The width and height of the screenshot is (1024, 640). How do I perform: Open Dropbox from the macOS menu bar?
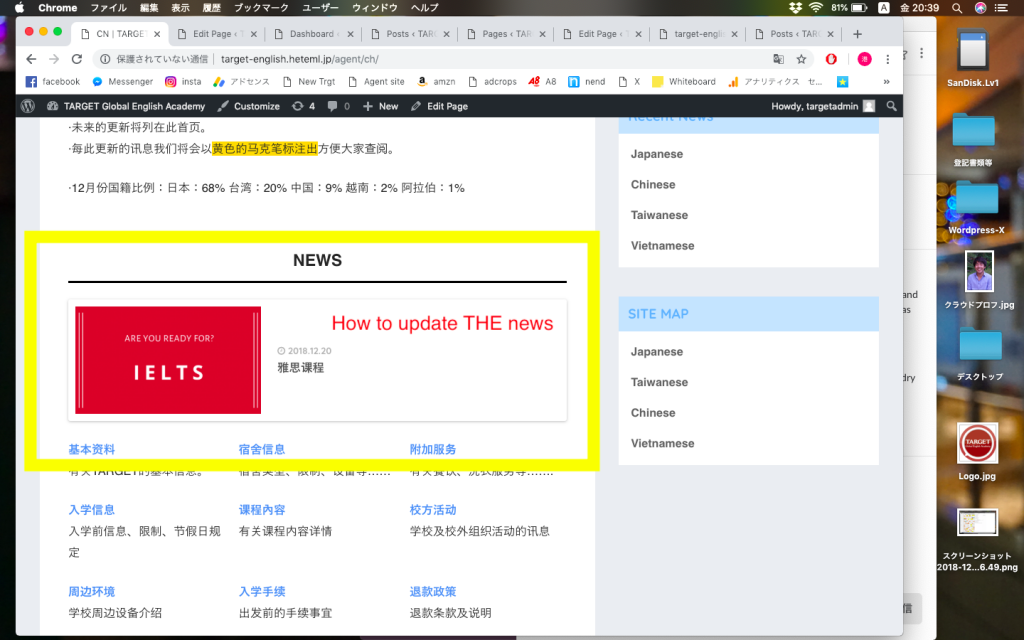point(795,7)
